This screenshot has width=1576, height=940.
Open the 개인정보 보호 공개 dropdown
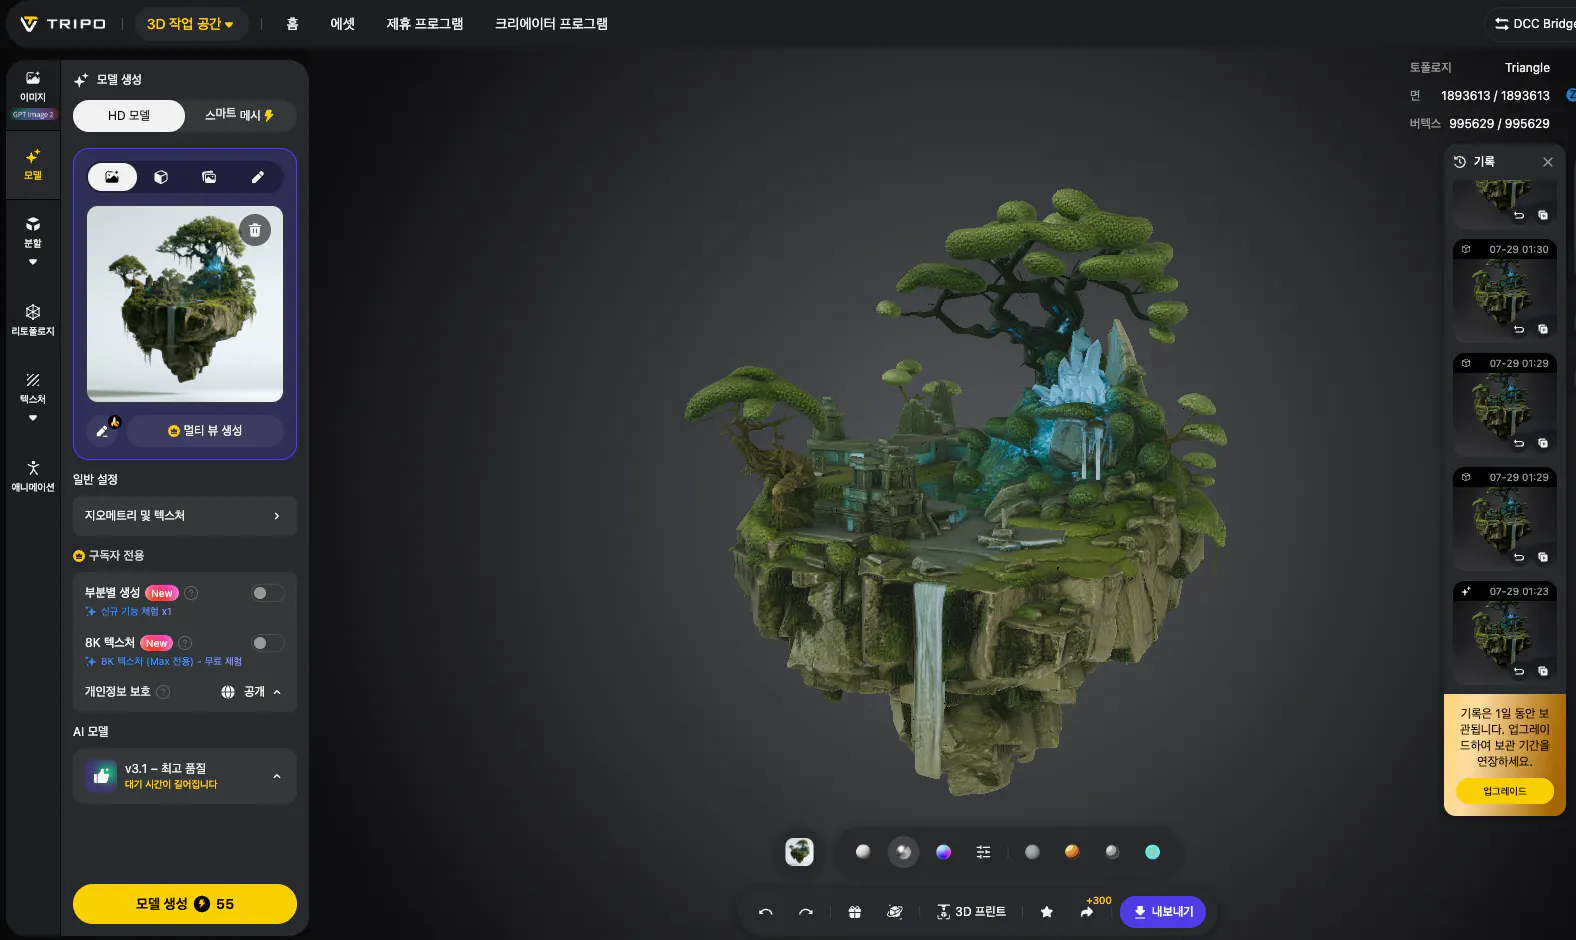coord(251,692)
